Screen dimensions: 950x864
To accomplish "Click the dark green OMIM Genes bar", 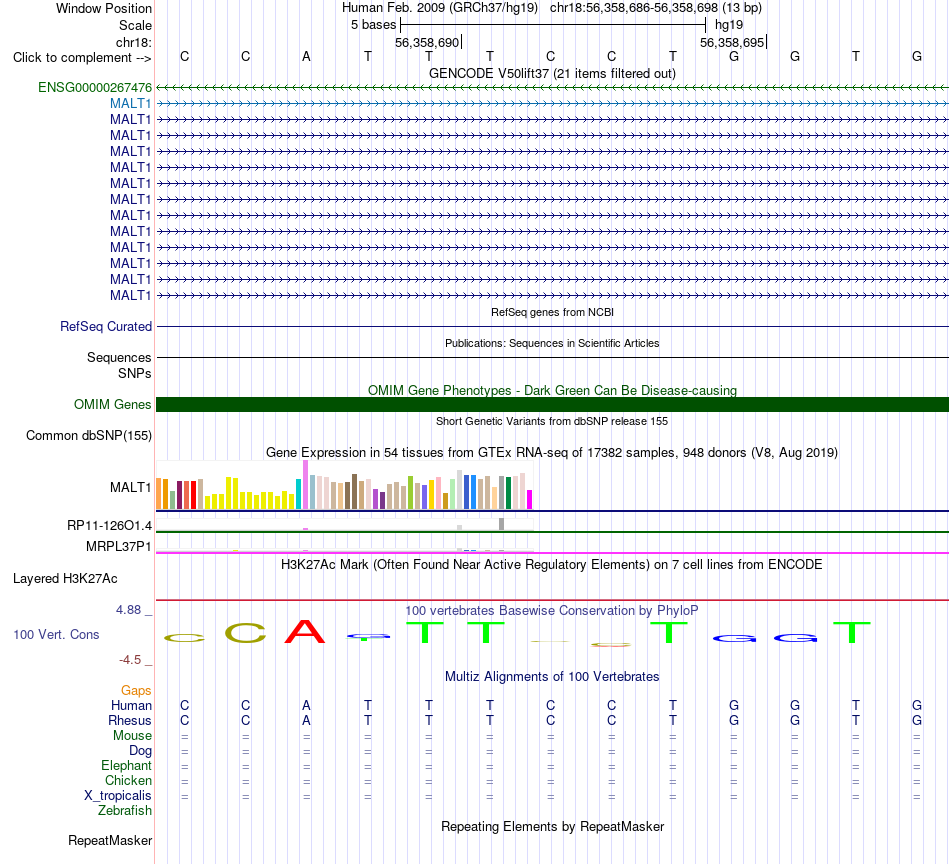I will [552, 404].
